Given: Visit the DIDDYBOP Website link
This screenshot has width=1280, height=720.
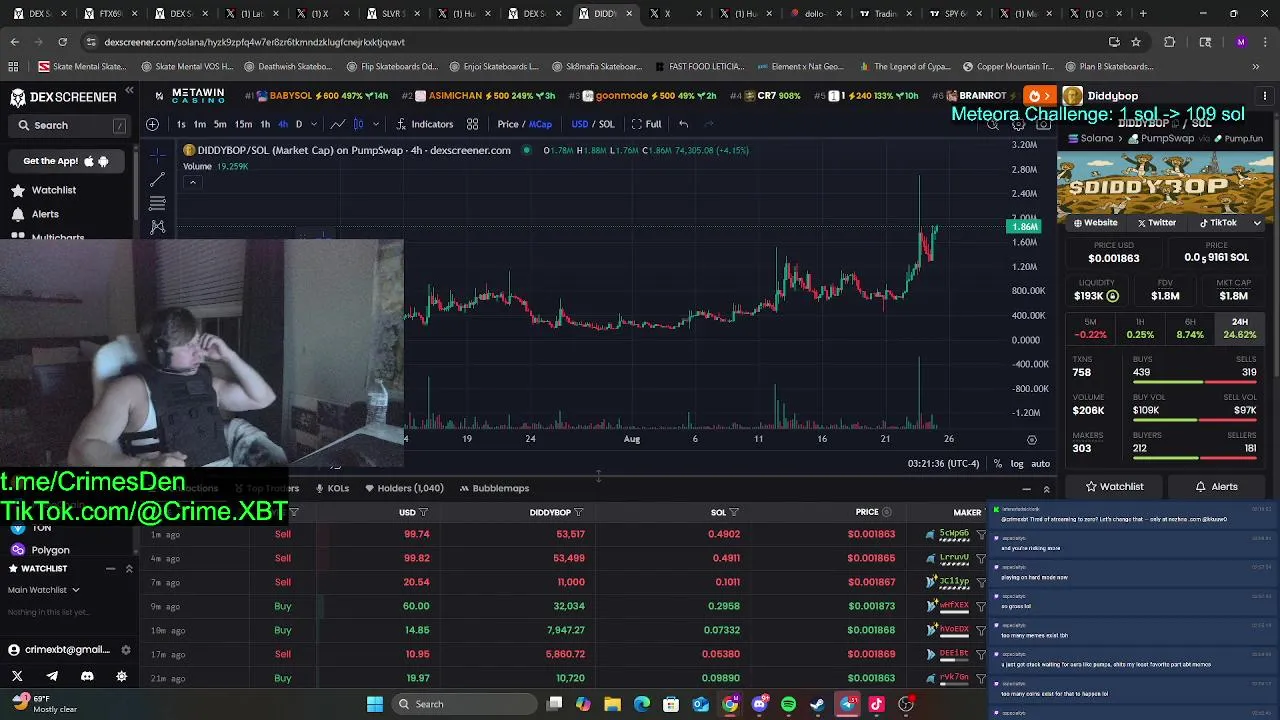Looking at the screenshot, I should coord(1095,223).
